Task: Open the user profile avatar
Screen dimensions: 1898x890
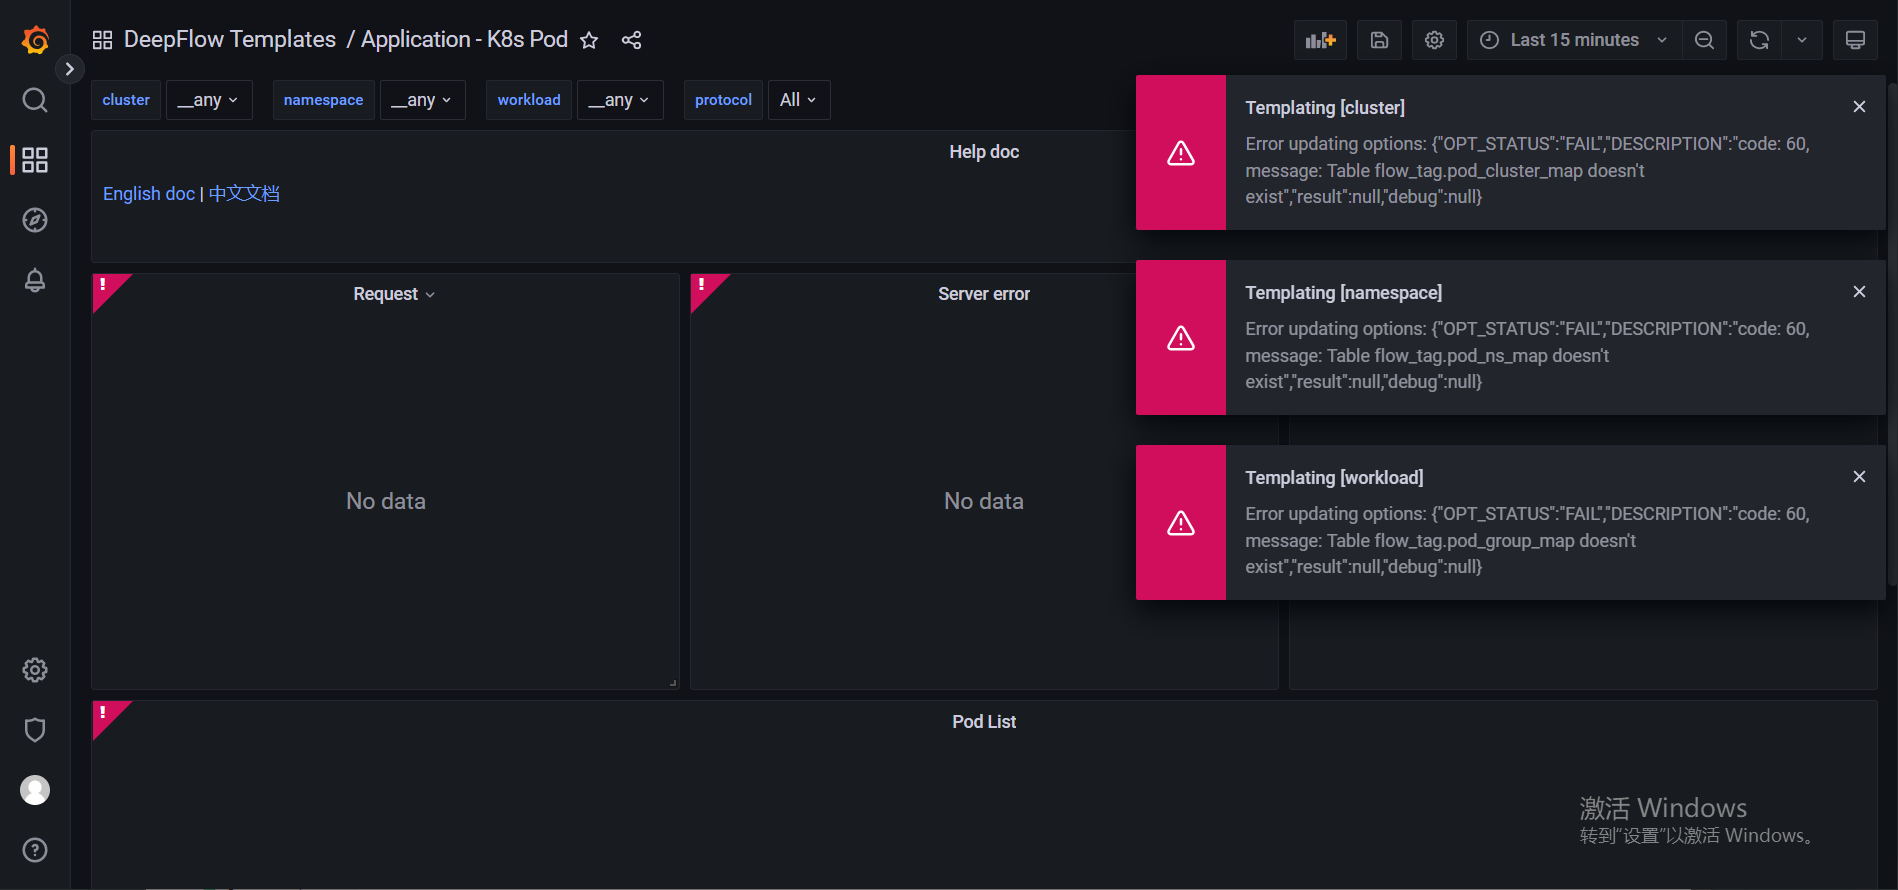Action: click(35, 790)
